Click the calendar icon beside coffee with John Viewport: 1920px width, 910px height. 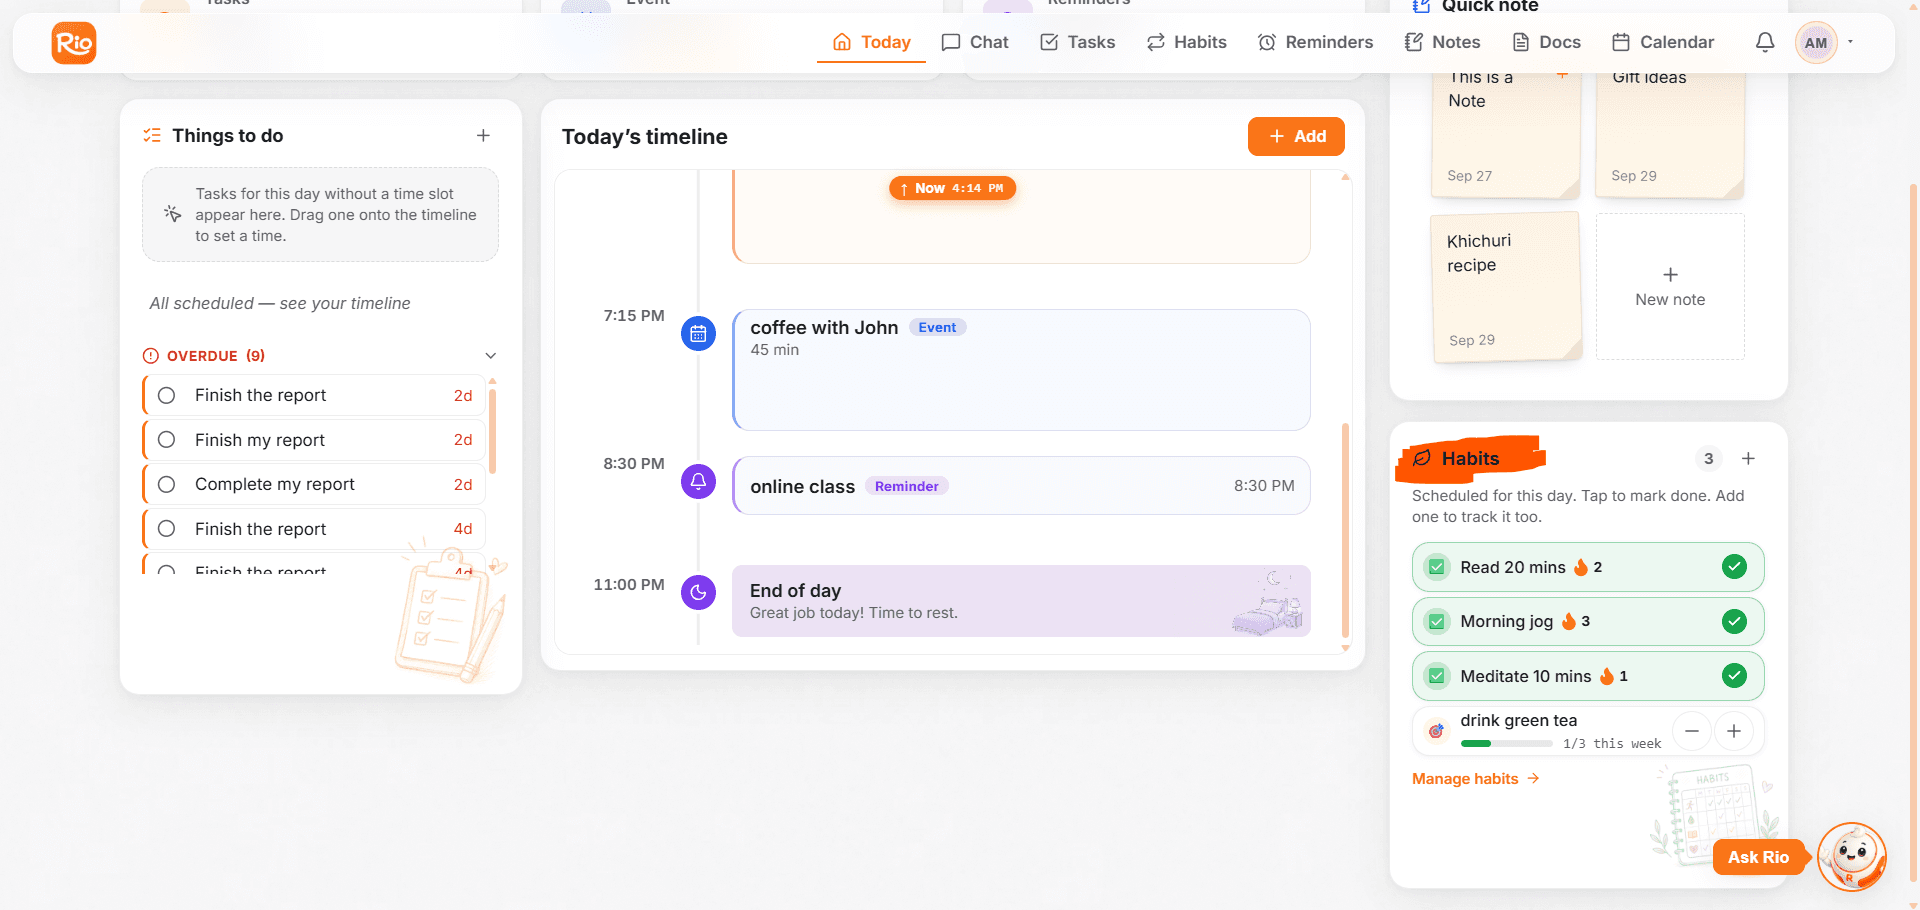(x=698, y=334)
